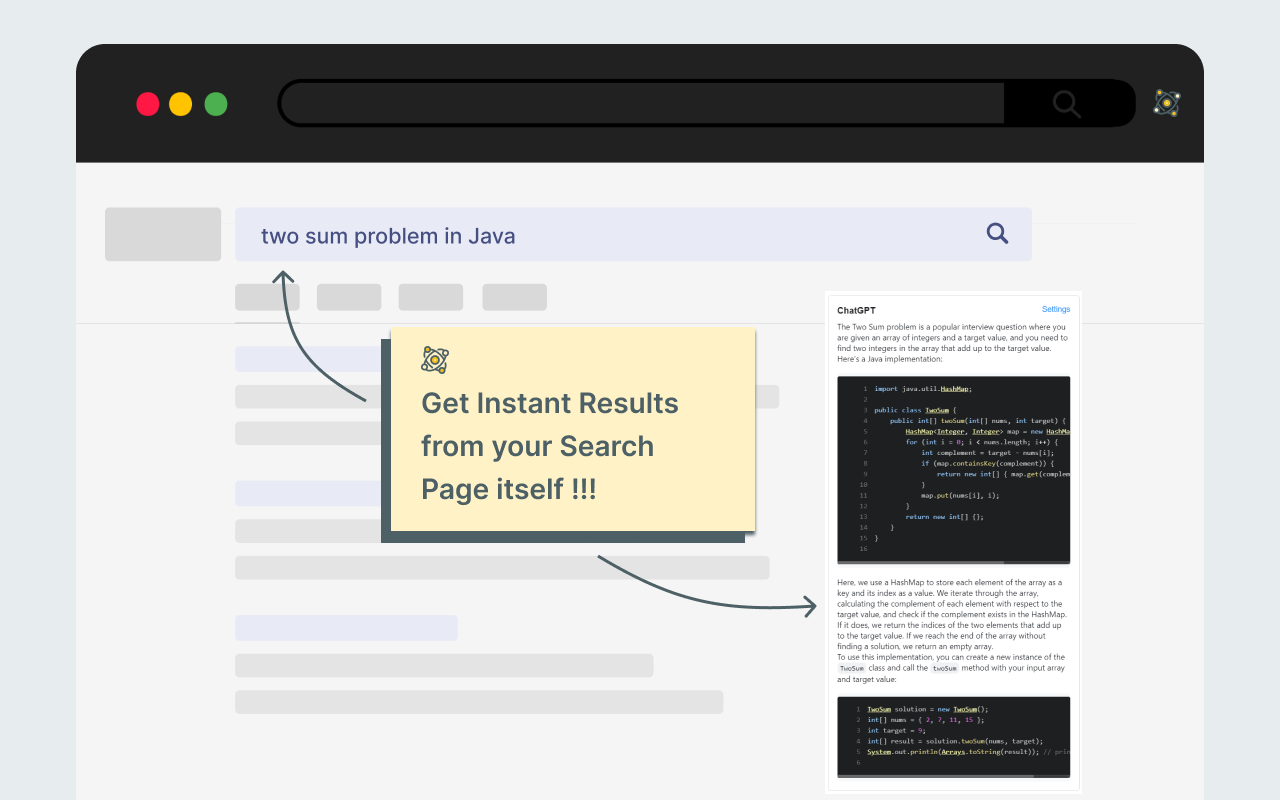
Task: Click the "map.put(nums[i], i);" code line
Action: 960,495
